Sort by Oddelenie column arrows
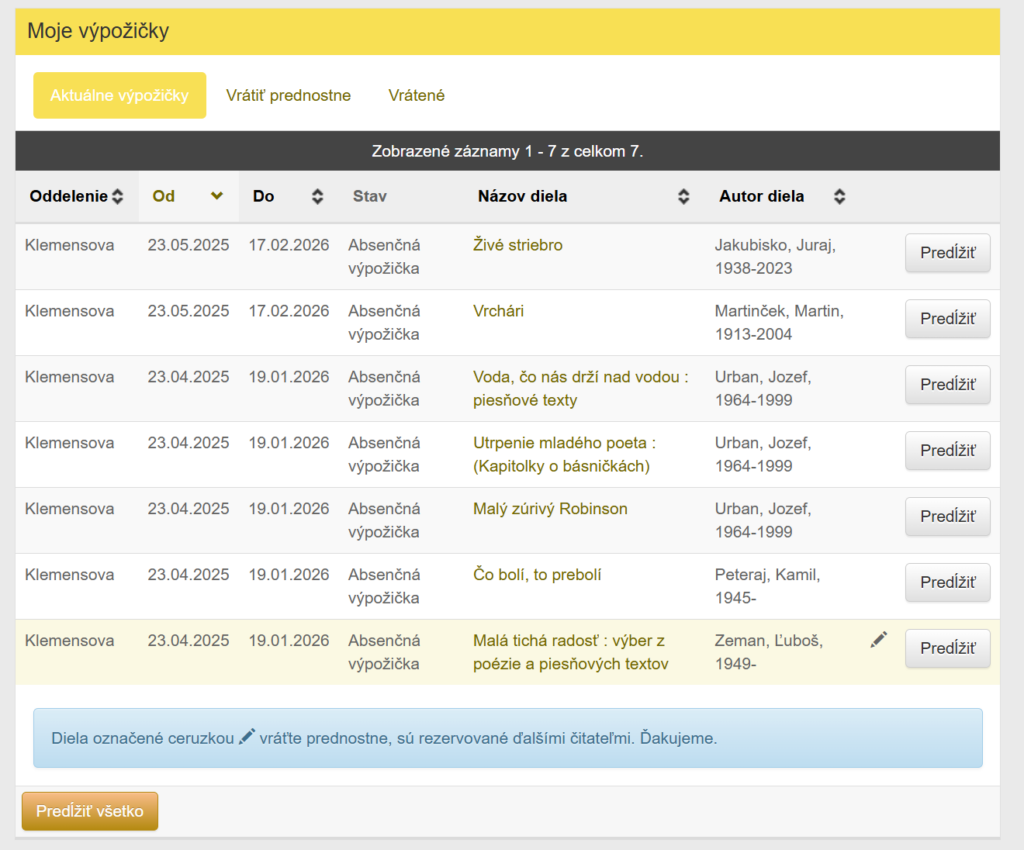 click(118, 197)
